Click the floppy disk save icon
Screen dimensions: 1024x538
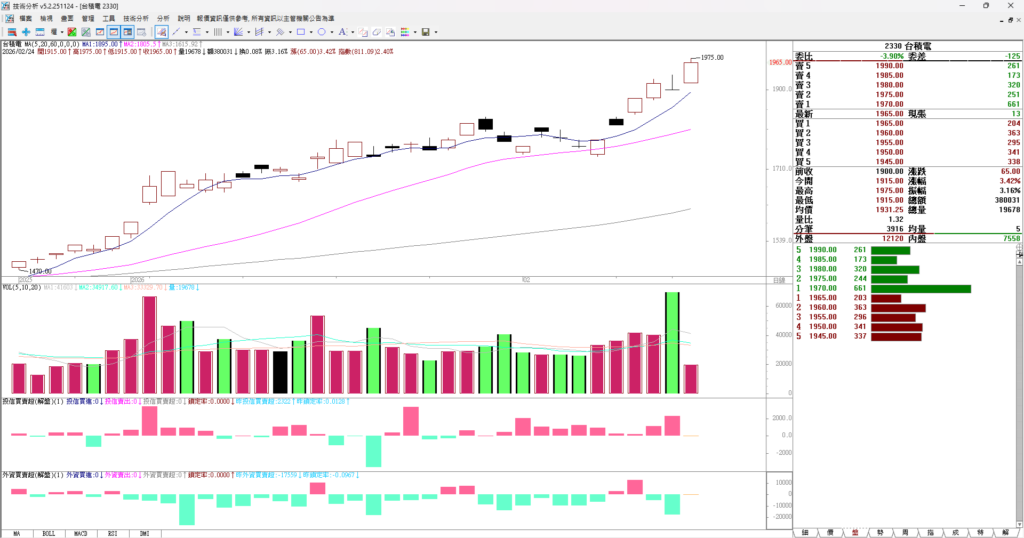[x=425, y=32]
